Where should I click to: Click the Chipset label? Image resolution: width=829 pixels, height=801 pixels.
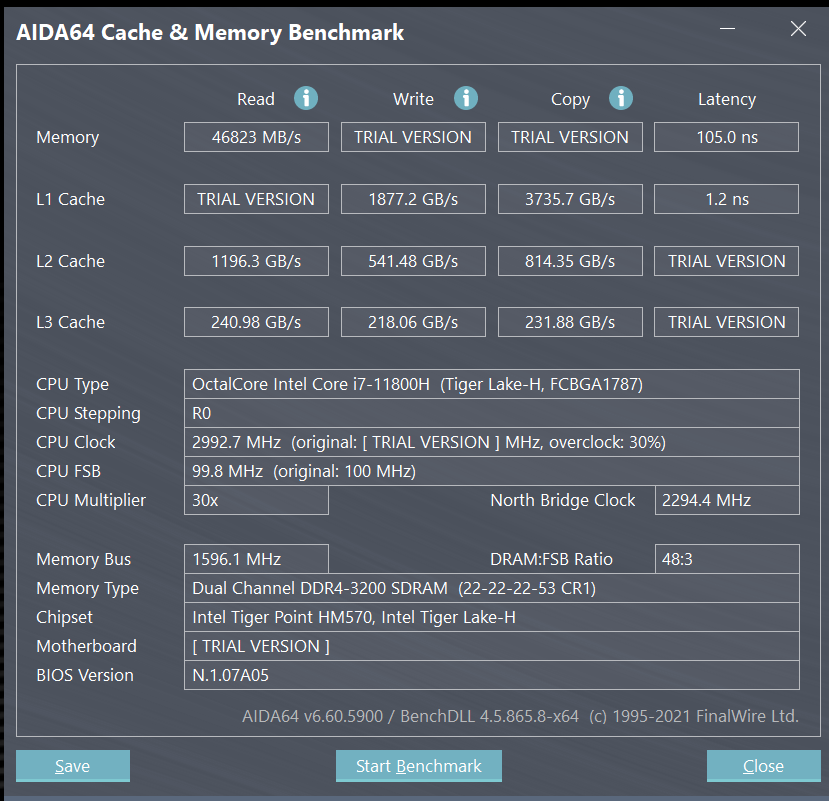pos(64,618)
